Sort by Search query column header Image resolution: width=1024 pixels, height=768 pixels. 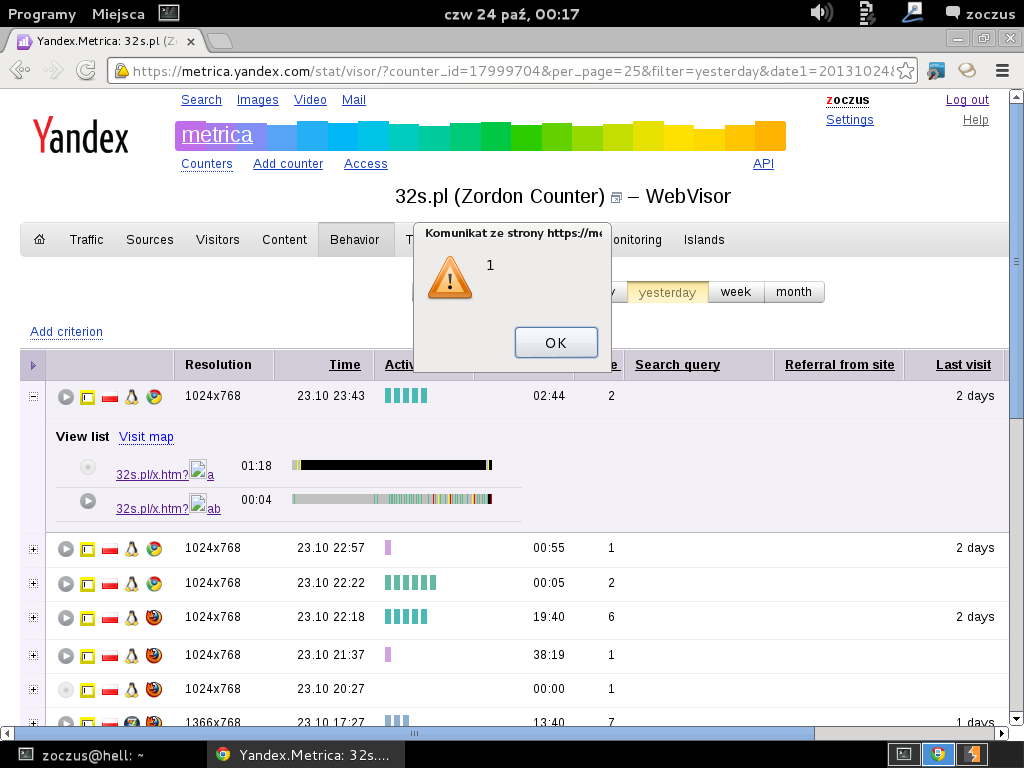pos(677,365)
